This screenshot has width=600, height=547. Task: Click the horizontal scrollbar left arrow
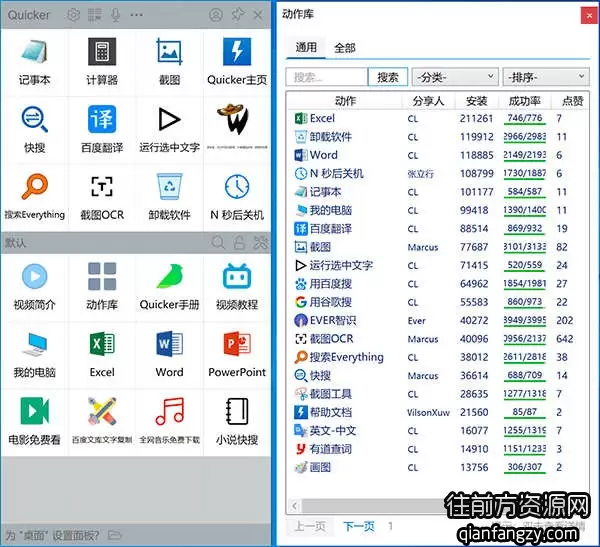(294, 506)
